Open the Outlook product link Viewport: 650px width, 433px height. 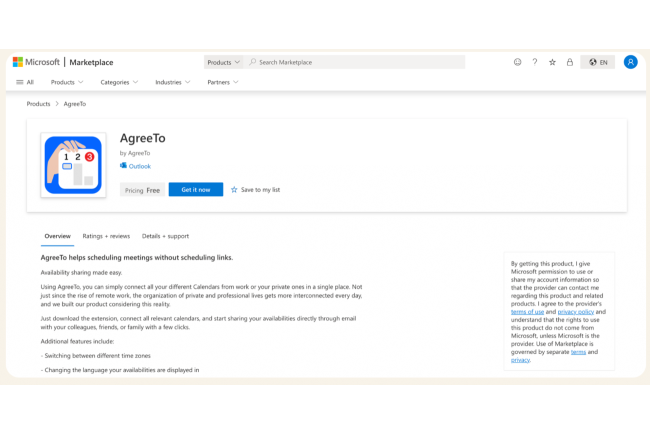(138, 166)
